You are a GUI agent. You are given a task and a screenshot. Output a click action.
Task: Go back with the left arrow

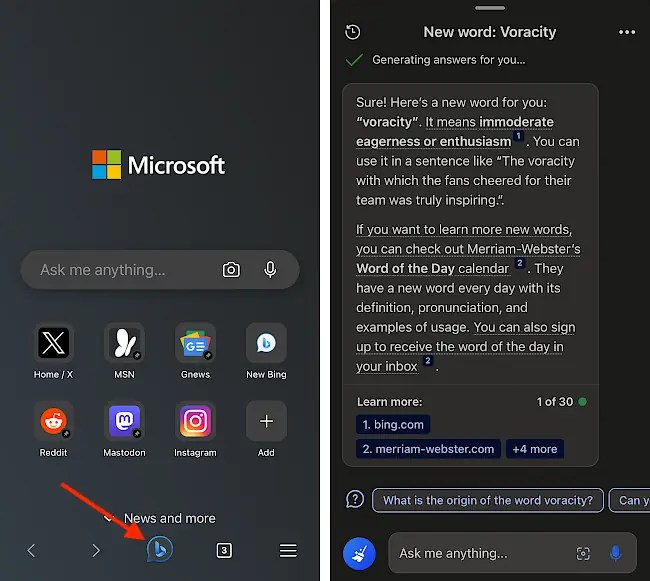[31, 551]
